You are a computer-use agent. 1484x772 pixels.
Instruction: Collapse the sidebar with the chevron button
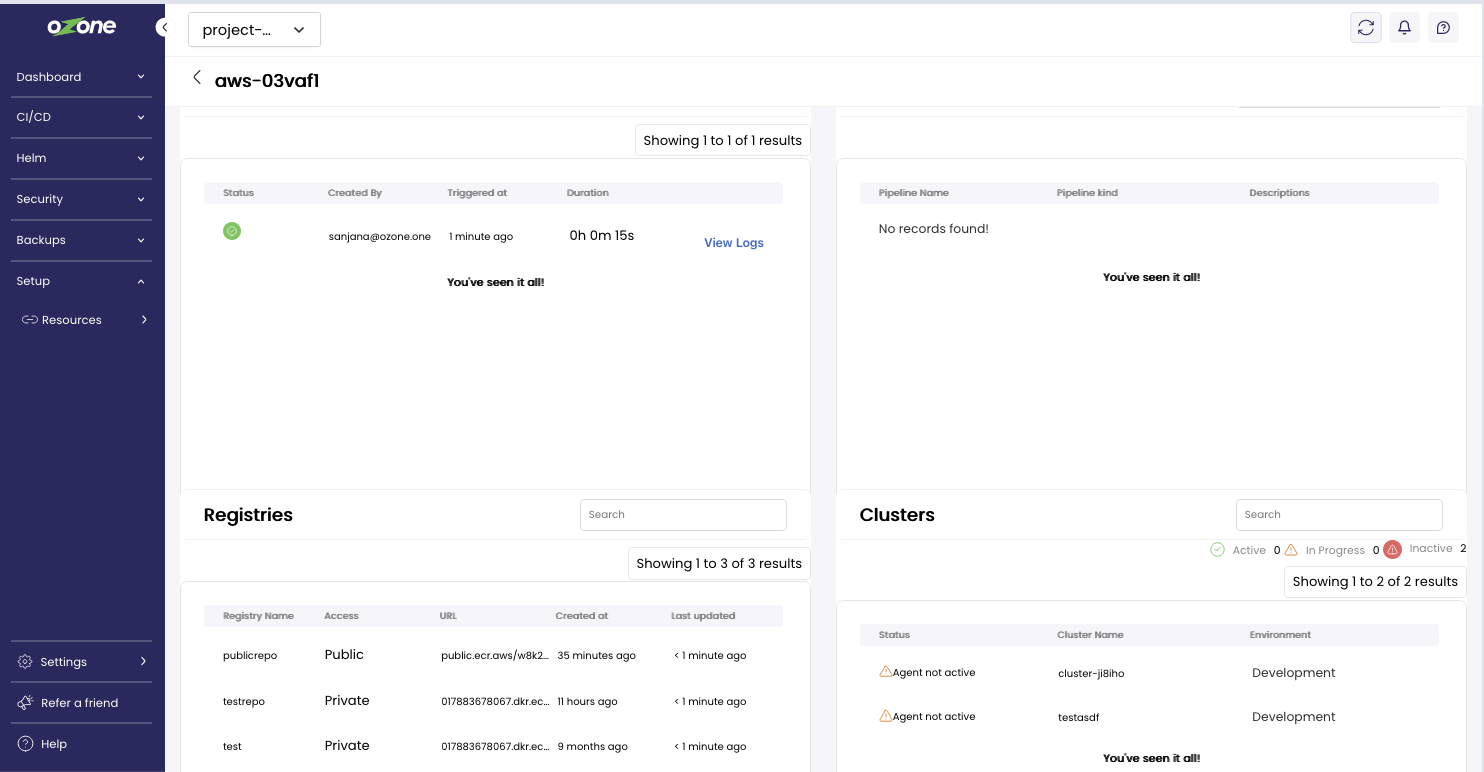[x=162, y=28]
